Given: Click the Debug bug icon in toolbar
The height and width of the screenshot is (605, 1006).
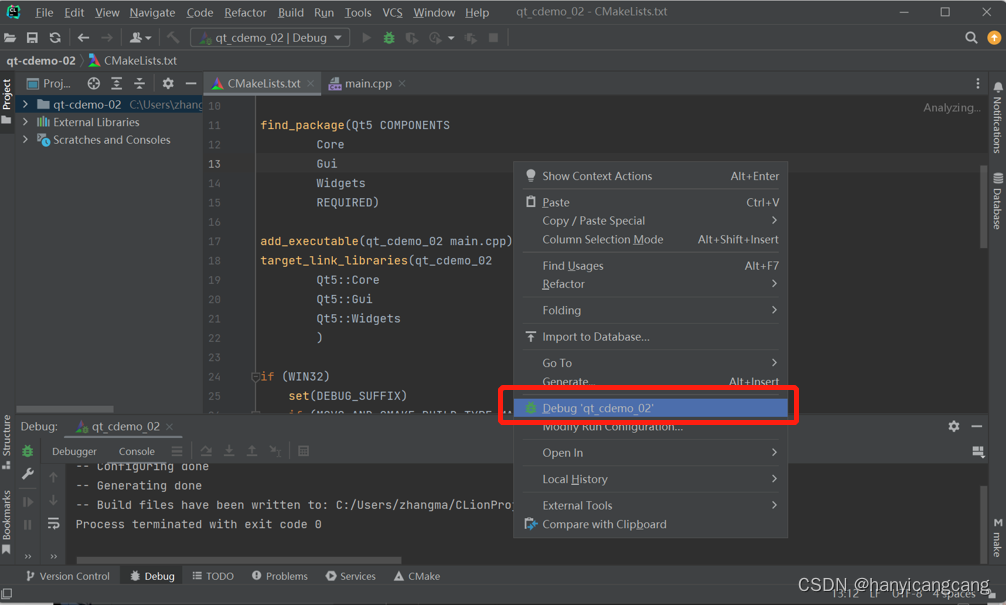Looking at the screenshot, I should click(388, 37).
